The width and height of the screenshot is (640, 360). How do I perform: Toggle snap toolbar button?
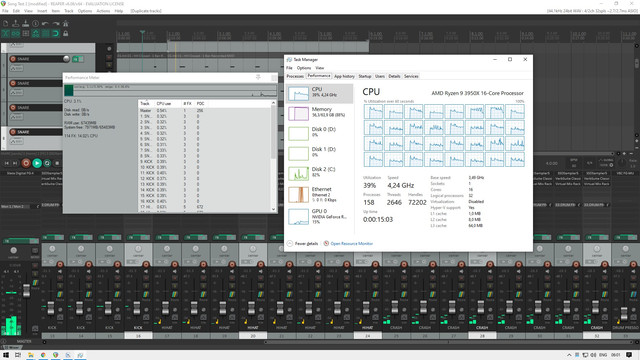point(56,33)
